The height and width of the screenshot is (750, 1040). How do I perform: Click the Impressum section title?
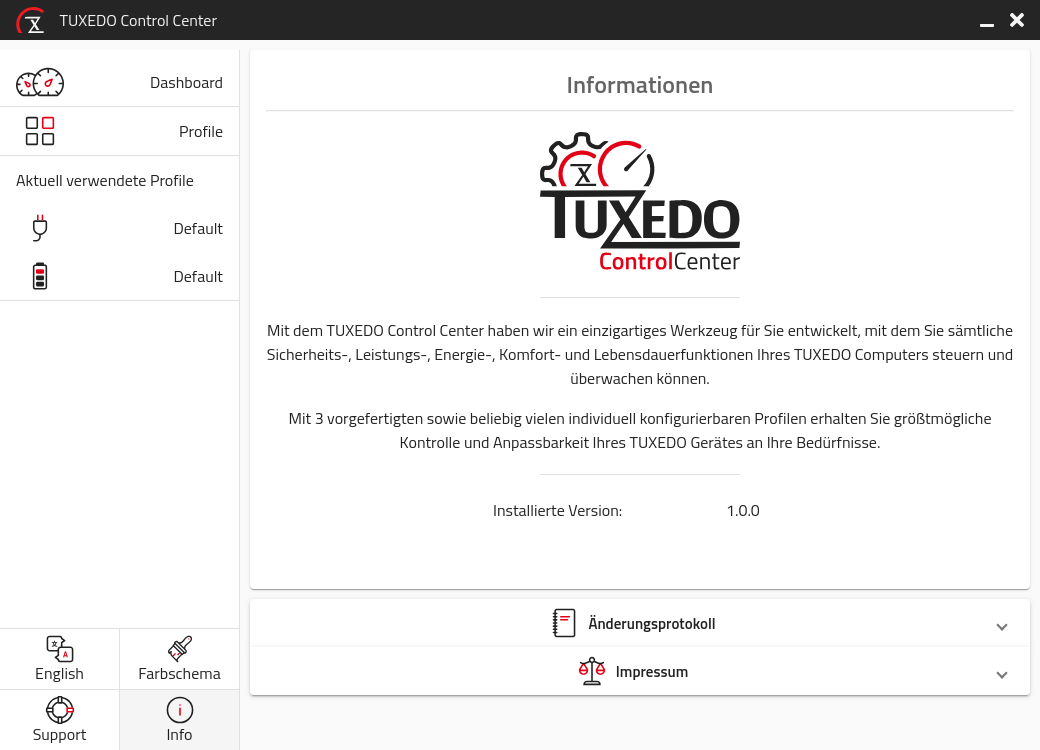click(x=651, y=672)
